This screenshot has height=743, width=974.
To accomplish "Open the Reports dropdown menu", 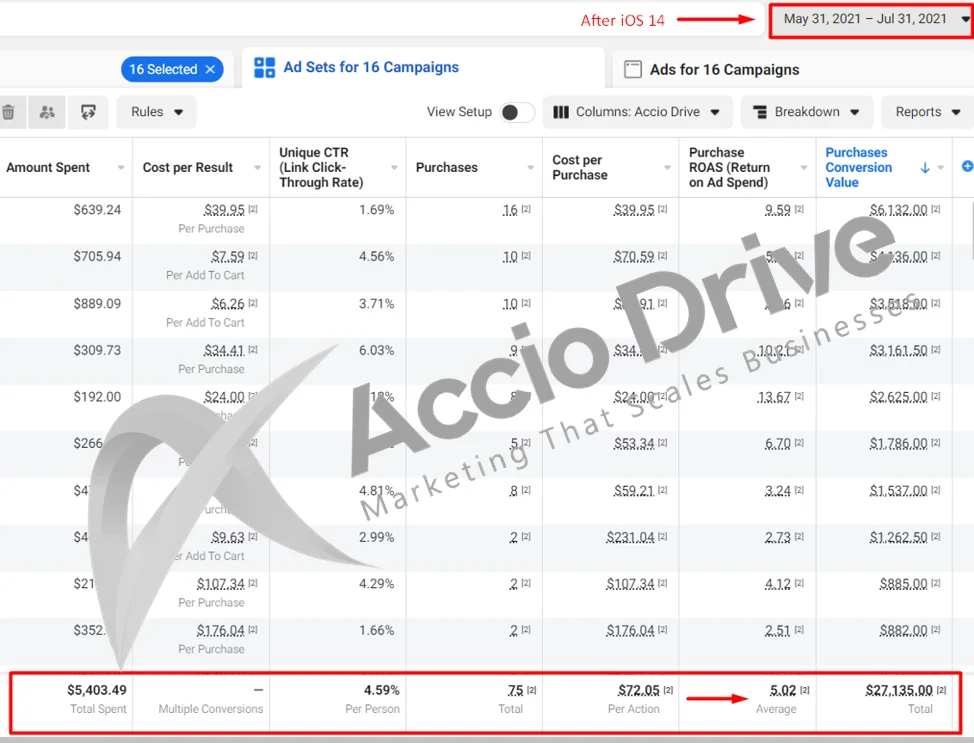I will coord(927,112).
